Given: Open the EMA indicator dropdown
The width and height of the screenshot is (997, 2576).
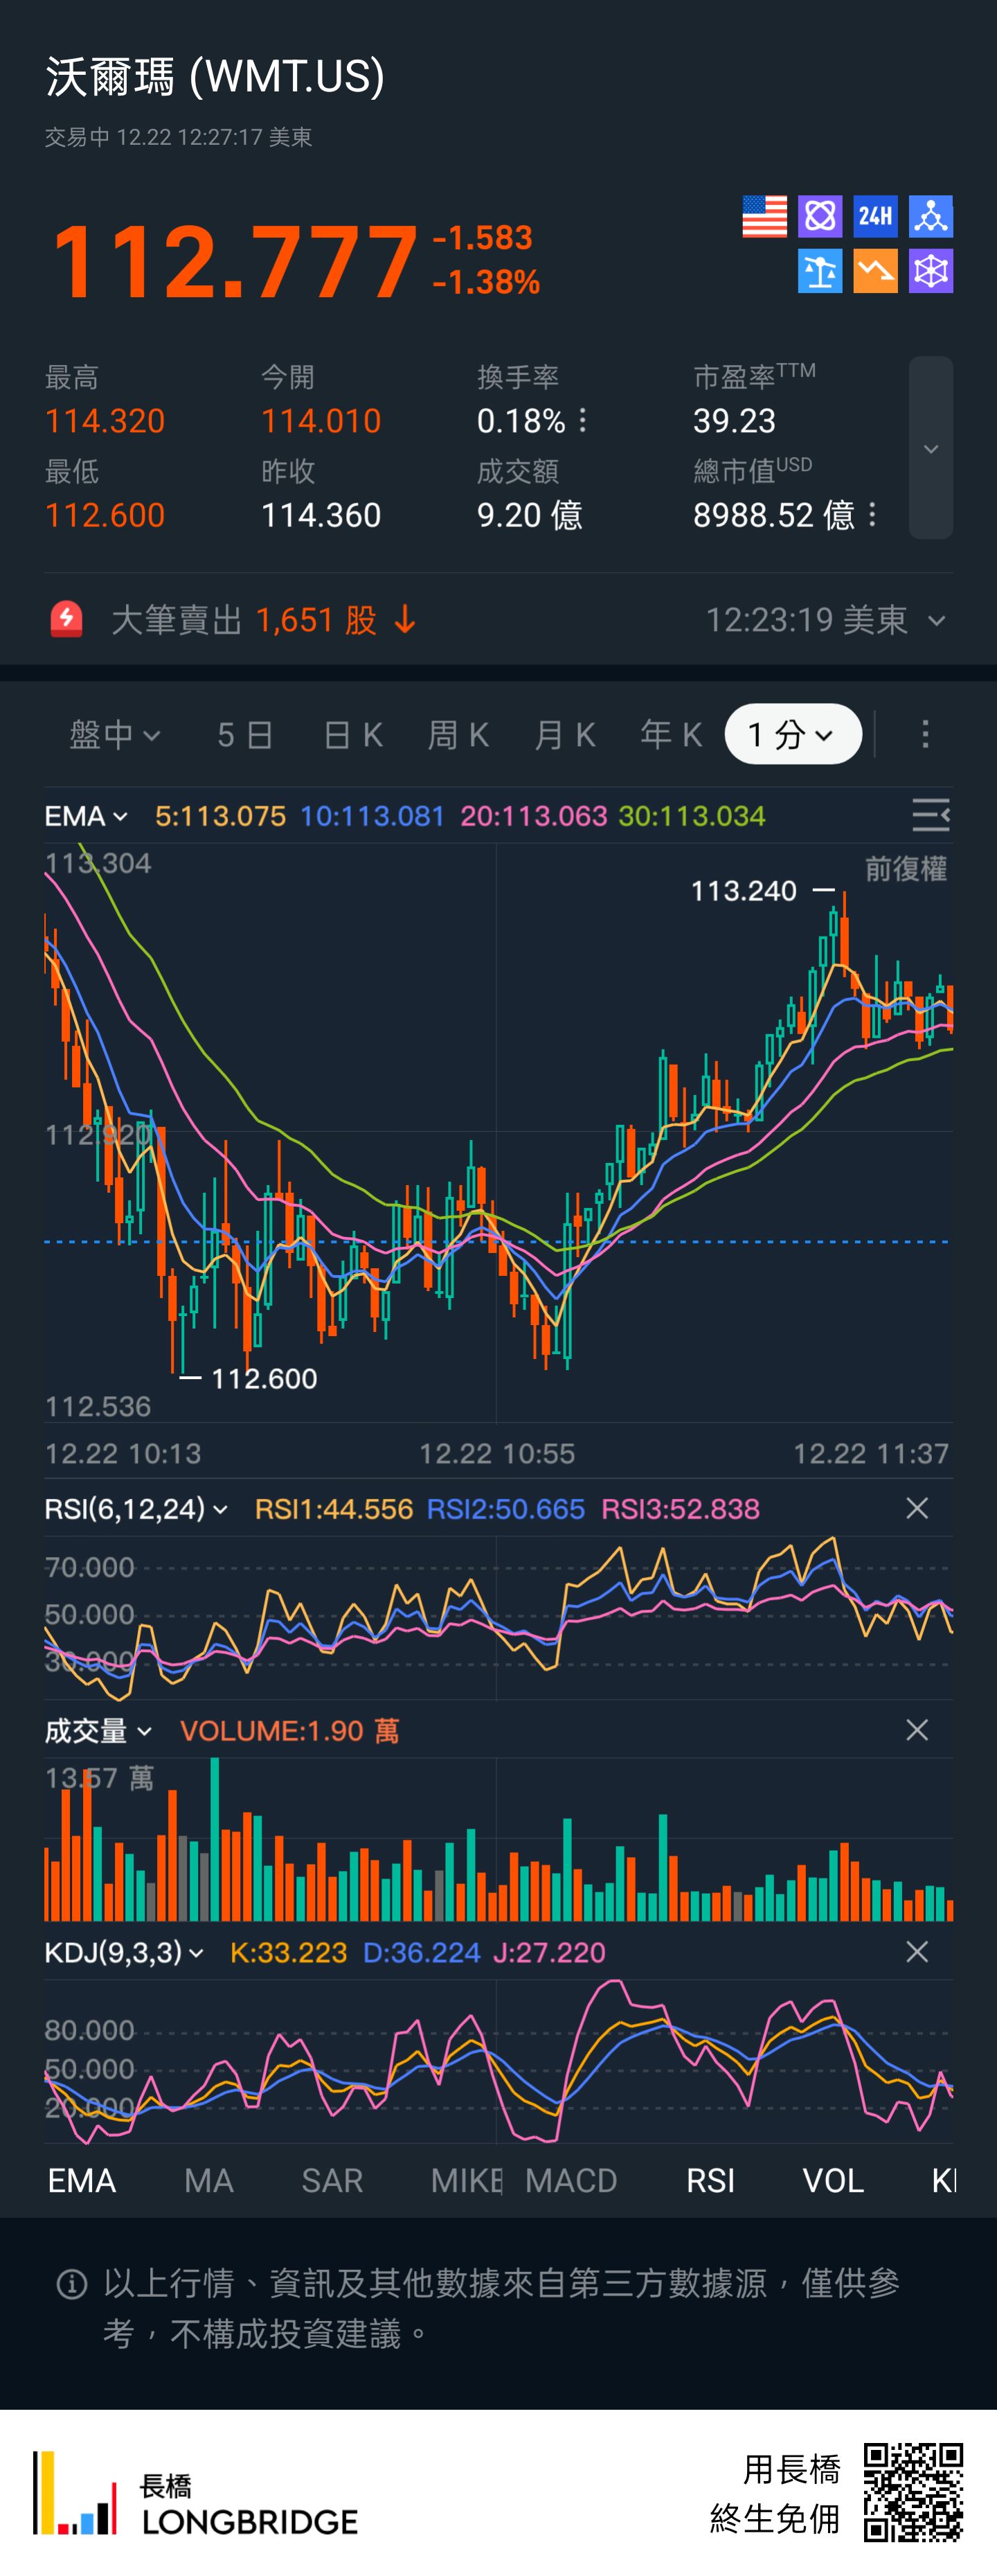Looking at the screenshot, I should (86, 816).
